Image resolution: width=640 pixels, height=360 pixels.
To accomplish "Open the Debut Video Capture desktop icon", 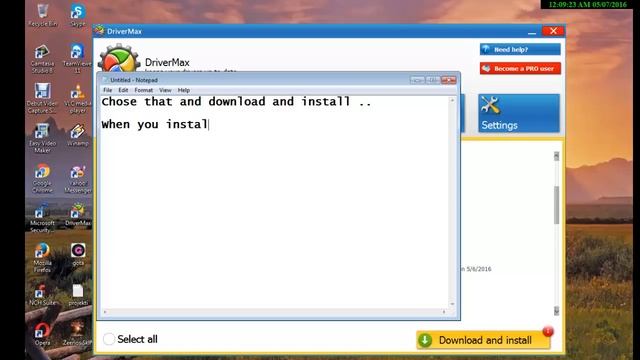I will tap(42, 98).
